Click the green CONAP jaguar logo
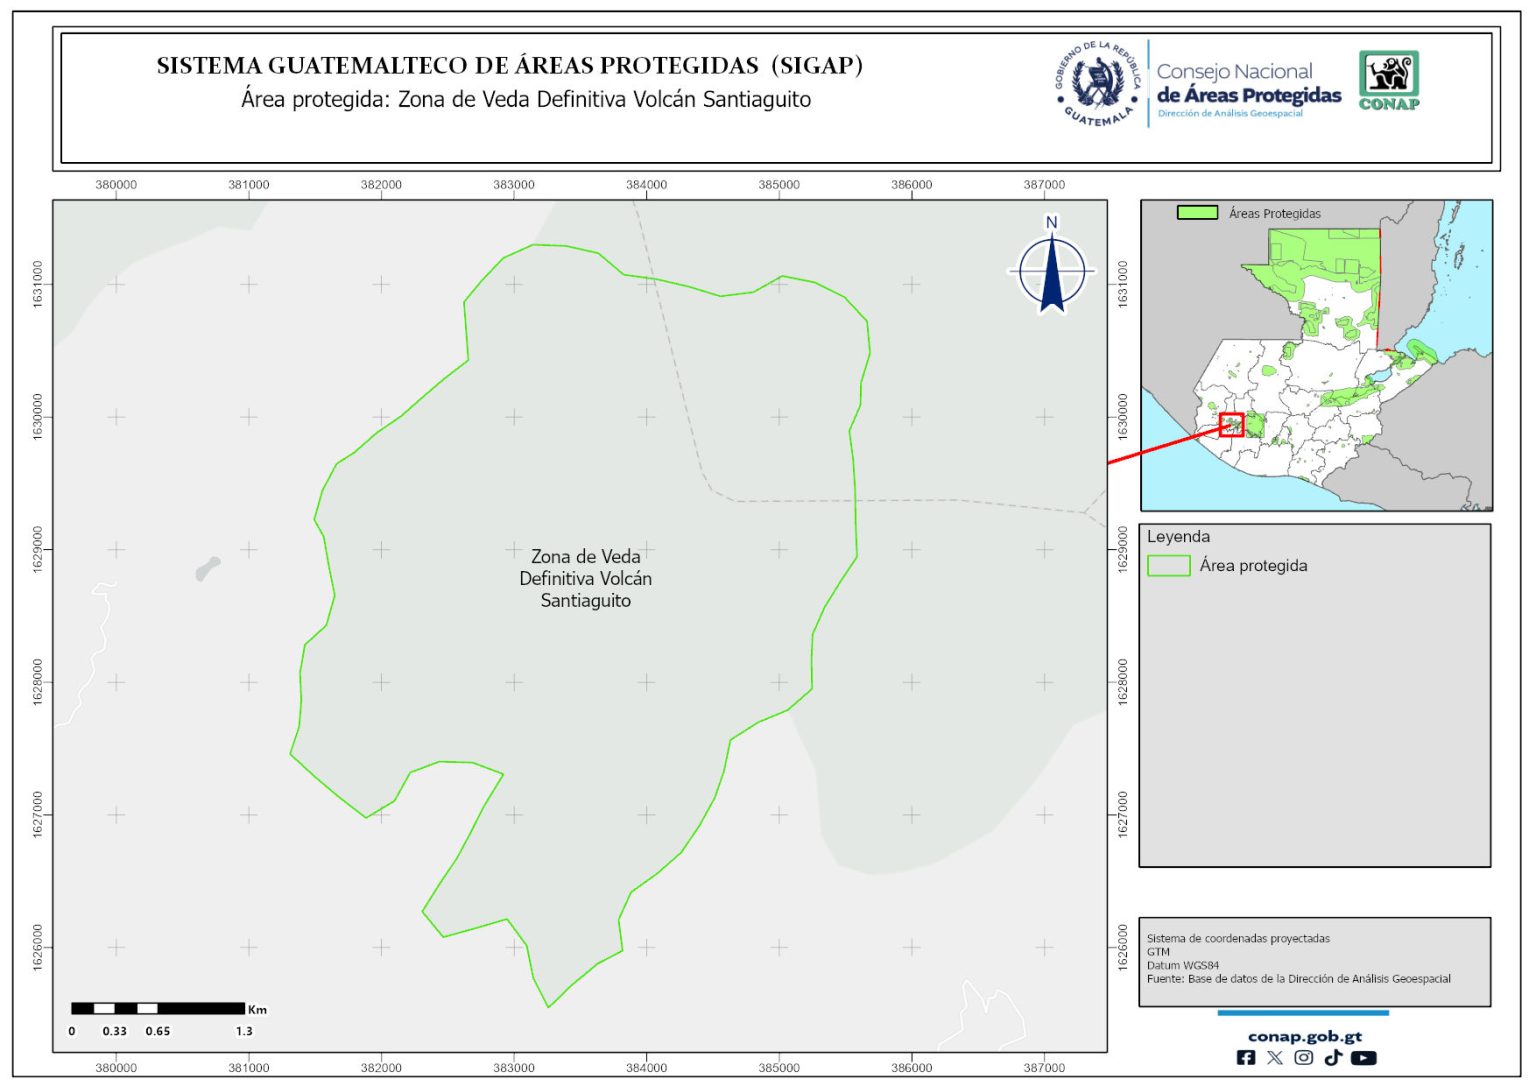 [1388, 80]
